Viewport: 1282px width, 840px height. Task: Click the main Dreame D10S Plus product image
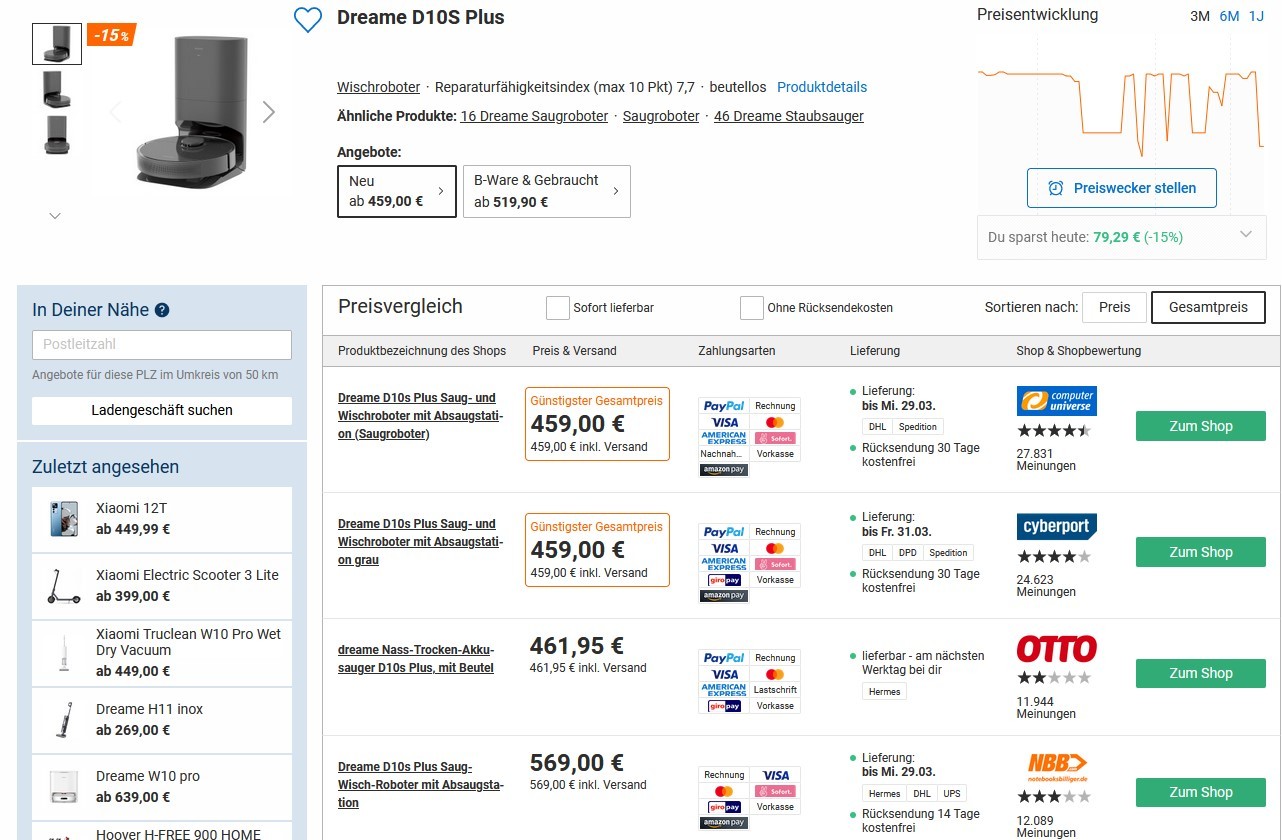192,112
